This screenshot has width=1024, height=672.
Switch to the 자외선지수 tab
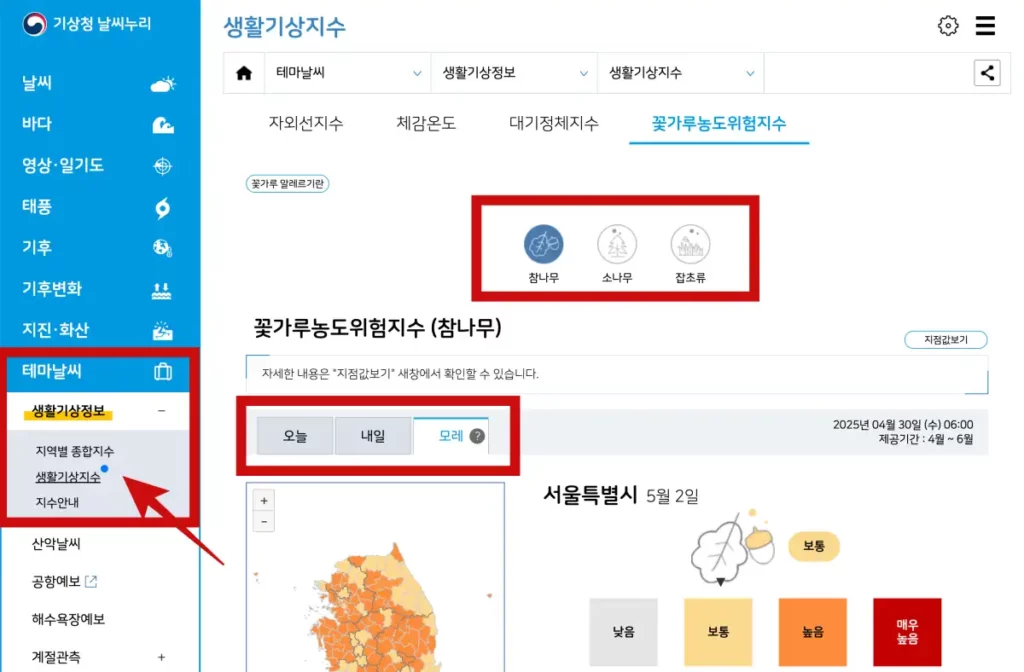coord(306,123)
